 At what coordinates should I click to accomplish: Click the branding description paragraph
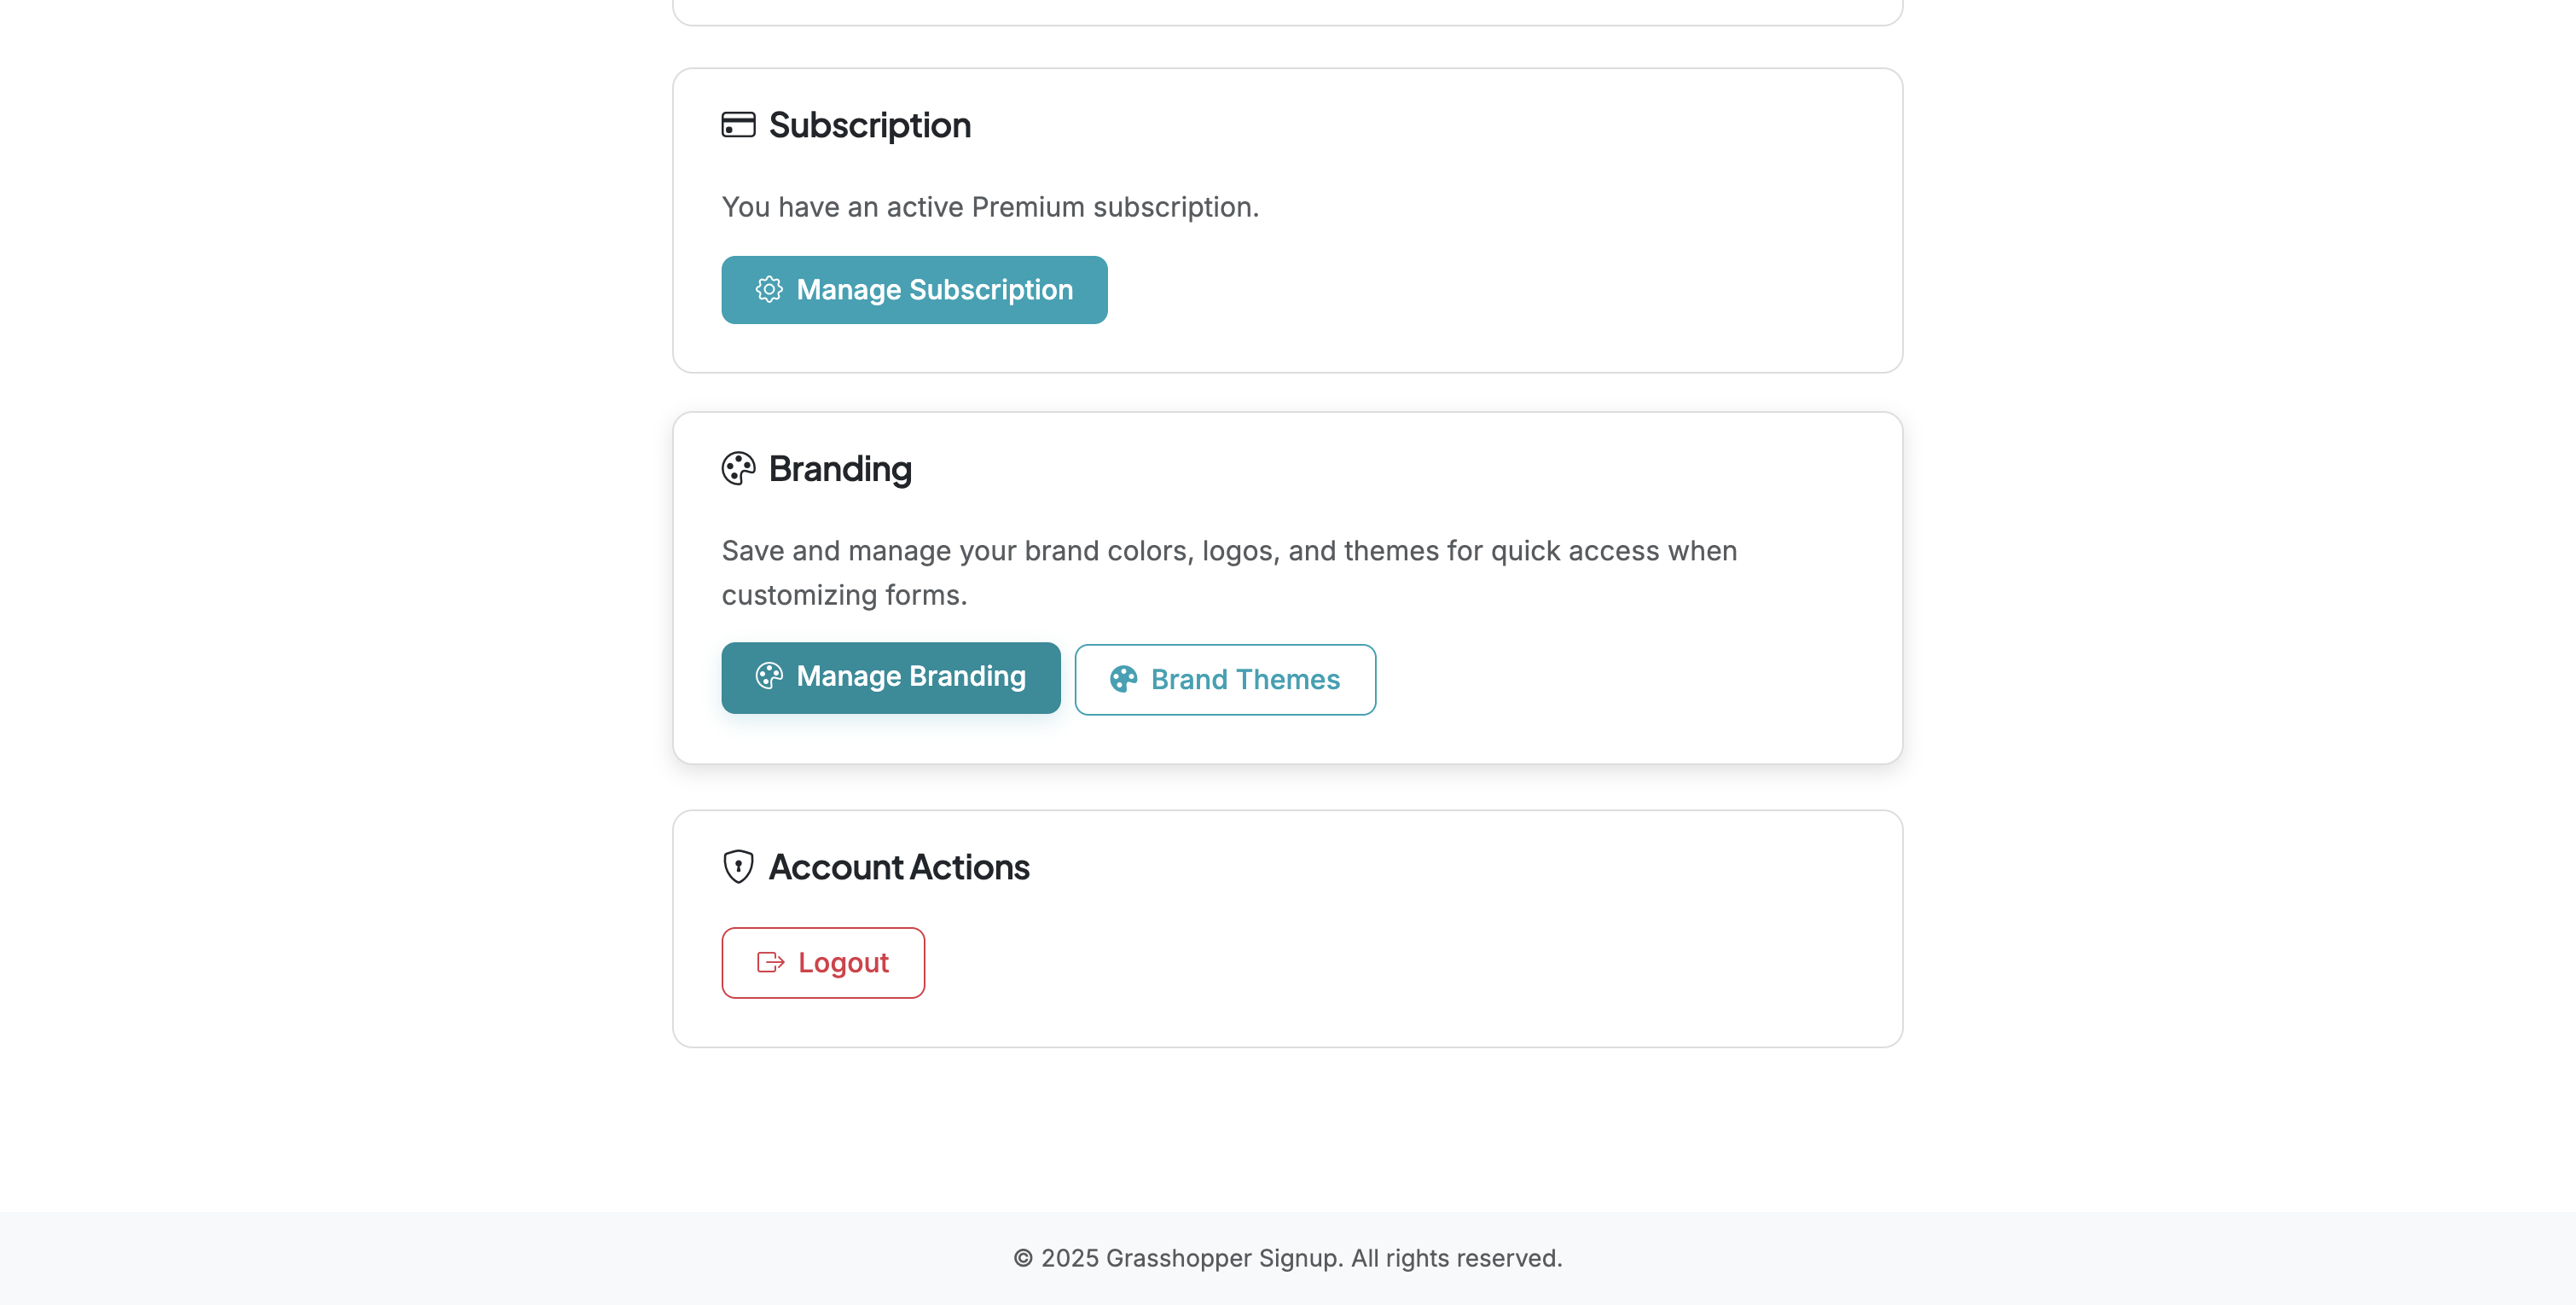(x=1229, y=571)
